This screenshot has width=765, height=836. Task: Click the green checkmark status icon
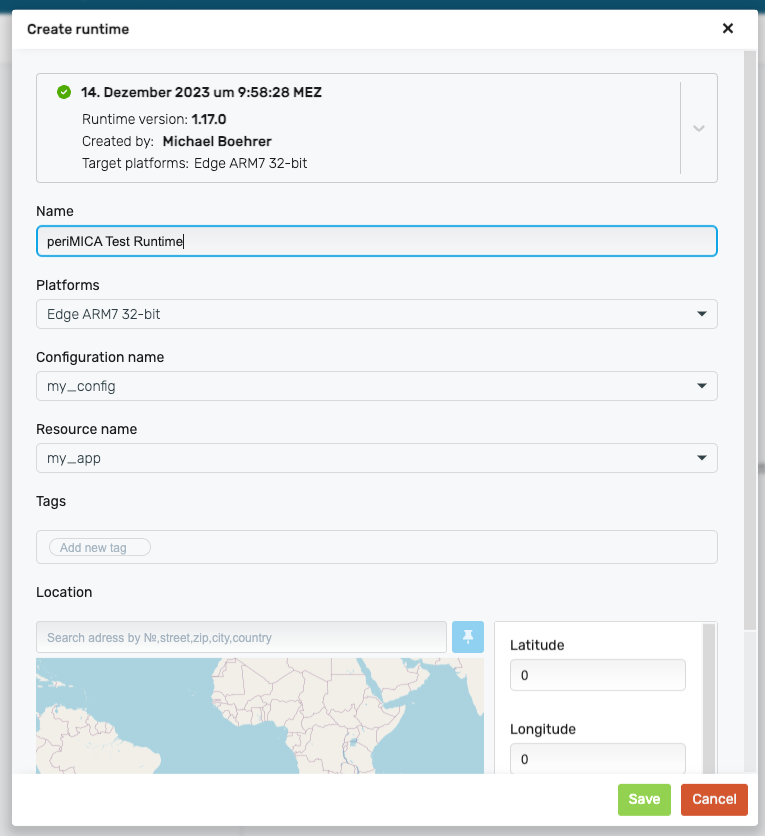[64, 92]
